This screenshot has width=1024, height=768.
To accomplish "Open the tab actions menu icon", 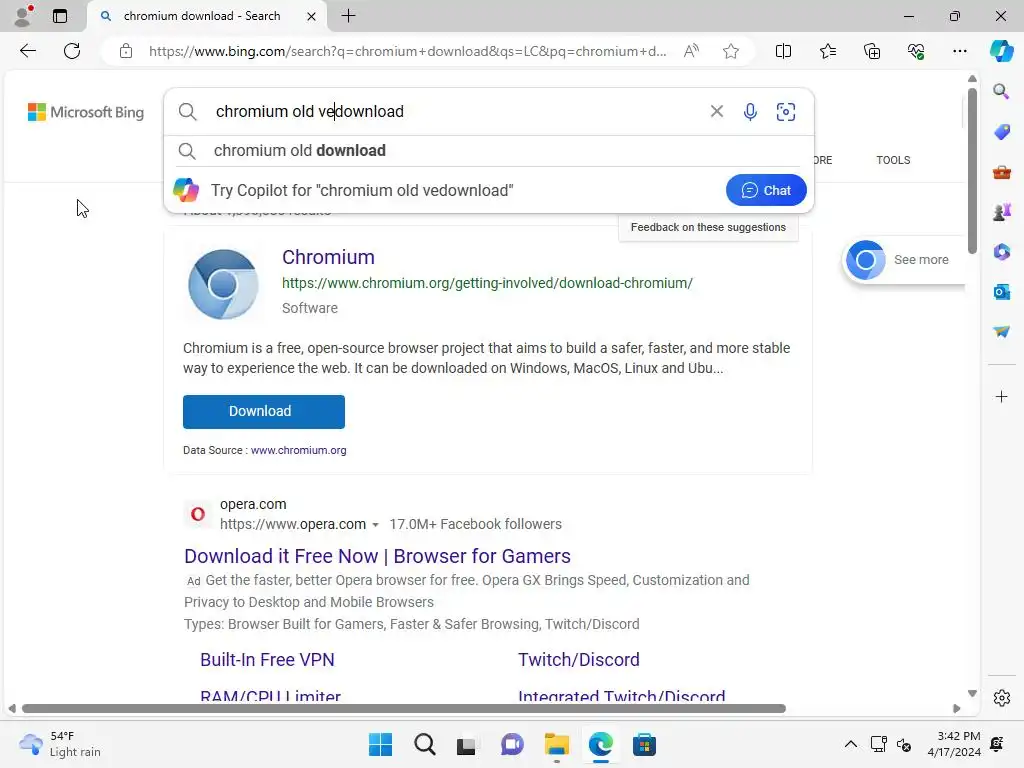I will [60, 16].
